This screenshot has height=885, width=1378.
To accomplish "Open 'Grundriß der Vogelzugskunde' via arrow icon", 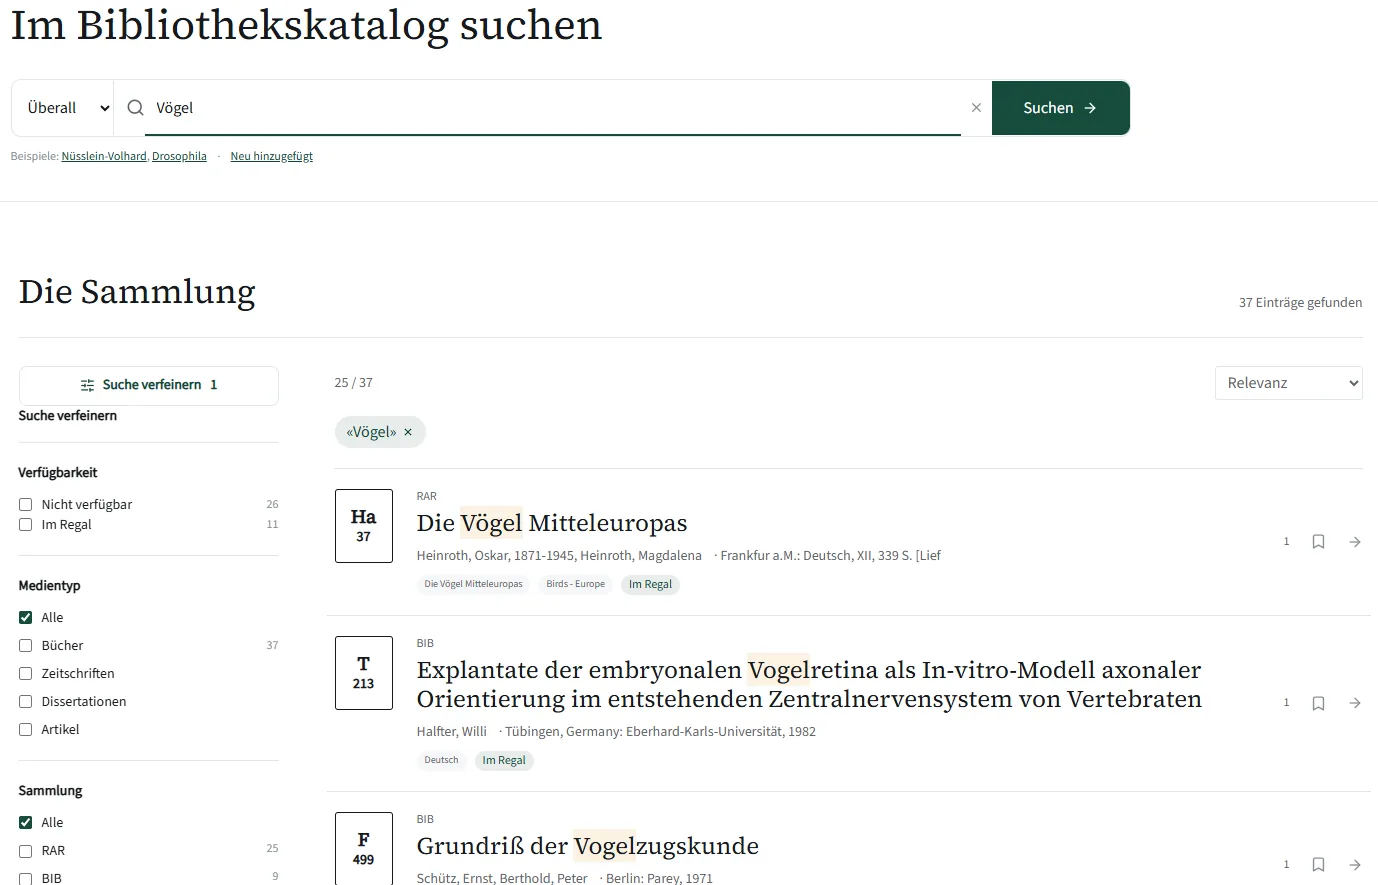I will (1355, 864).
